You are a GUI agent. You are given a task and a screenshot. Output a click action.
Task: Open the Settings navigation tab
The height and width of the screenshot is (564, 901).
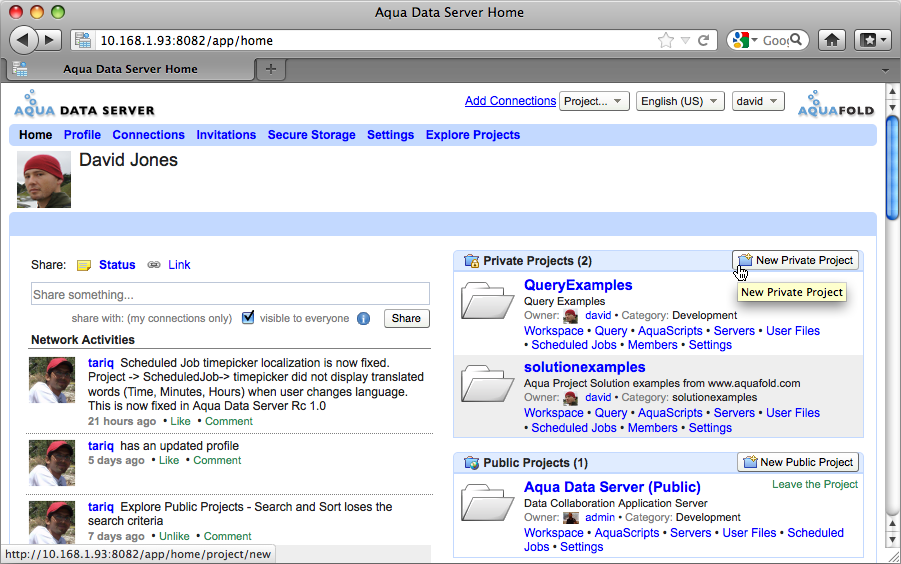click(390, 135)
